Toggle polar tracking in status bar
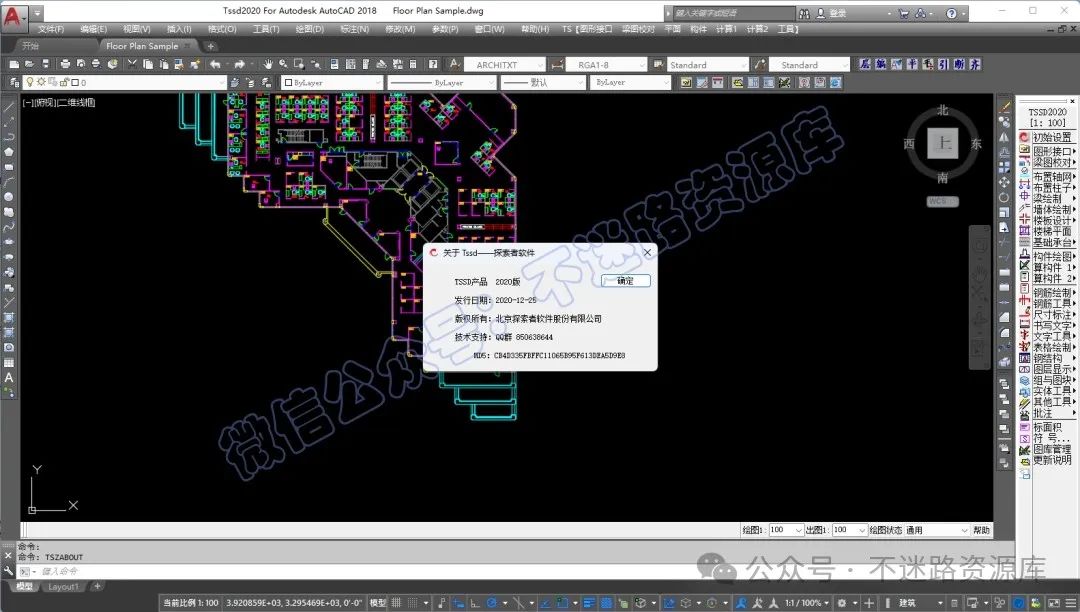 (492, 603)
